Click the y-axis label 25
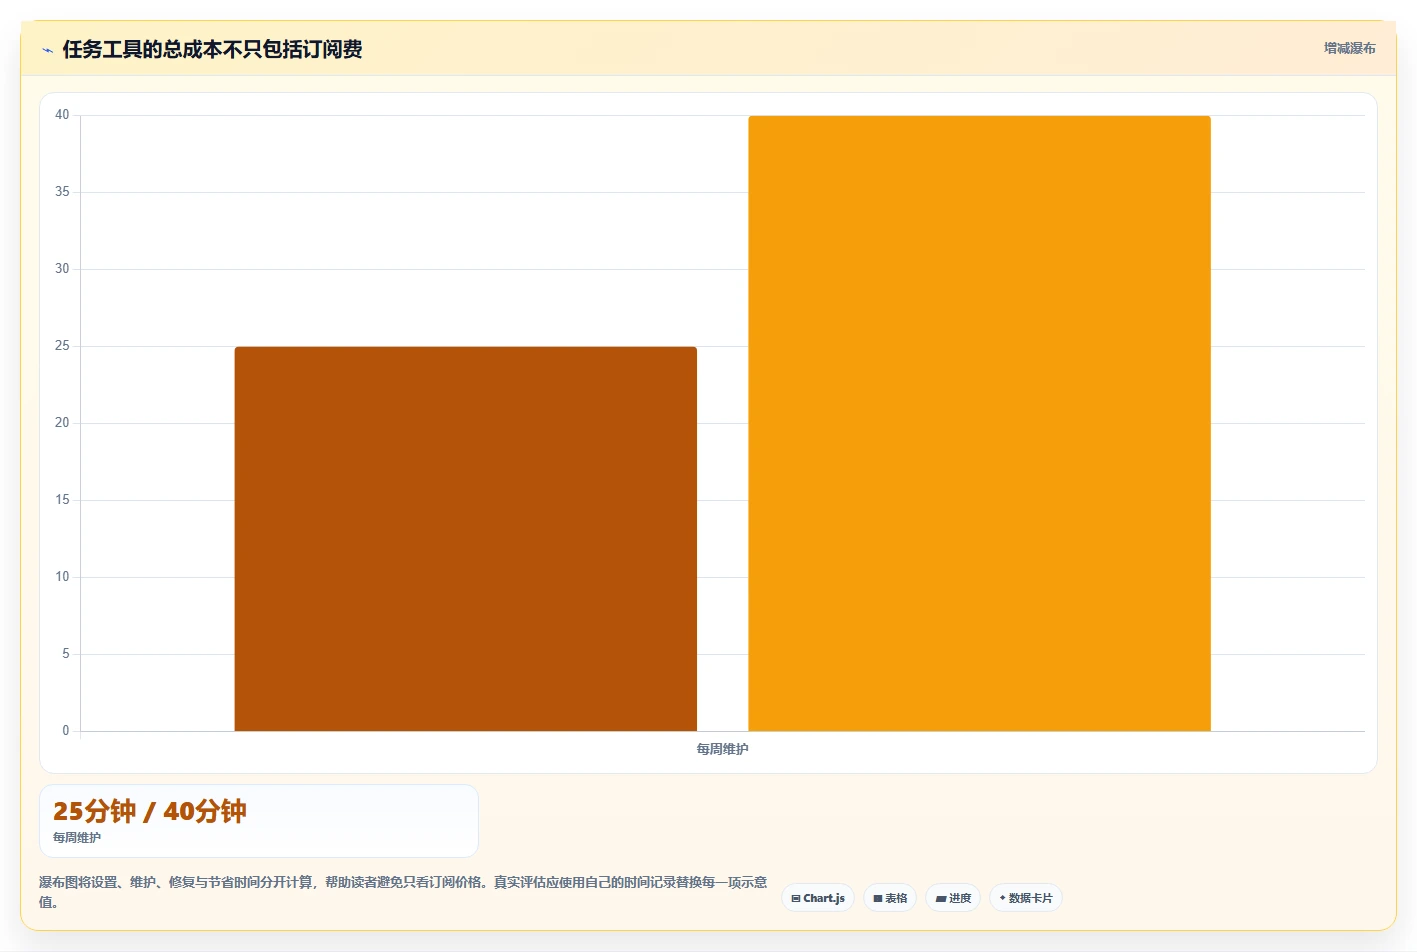Screen dimensions: 1417x952 point(62,346)
